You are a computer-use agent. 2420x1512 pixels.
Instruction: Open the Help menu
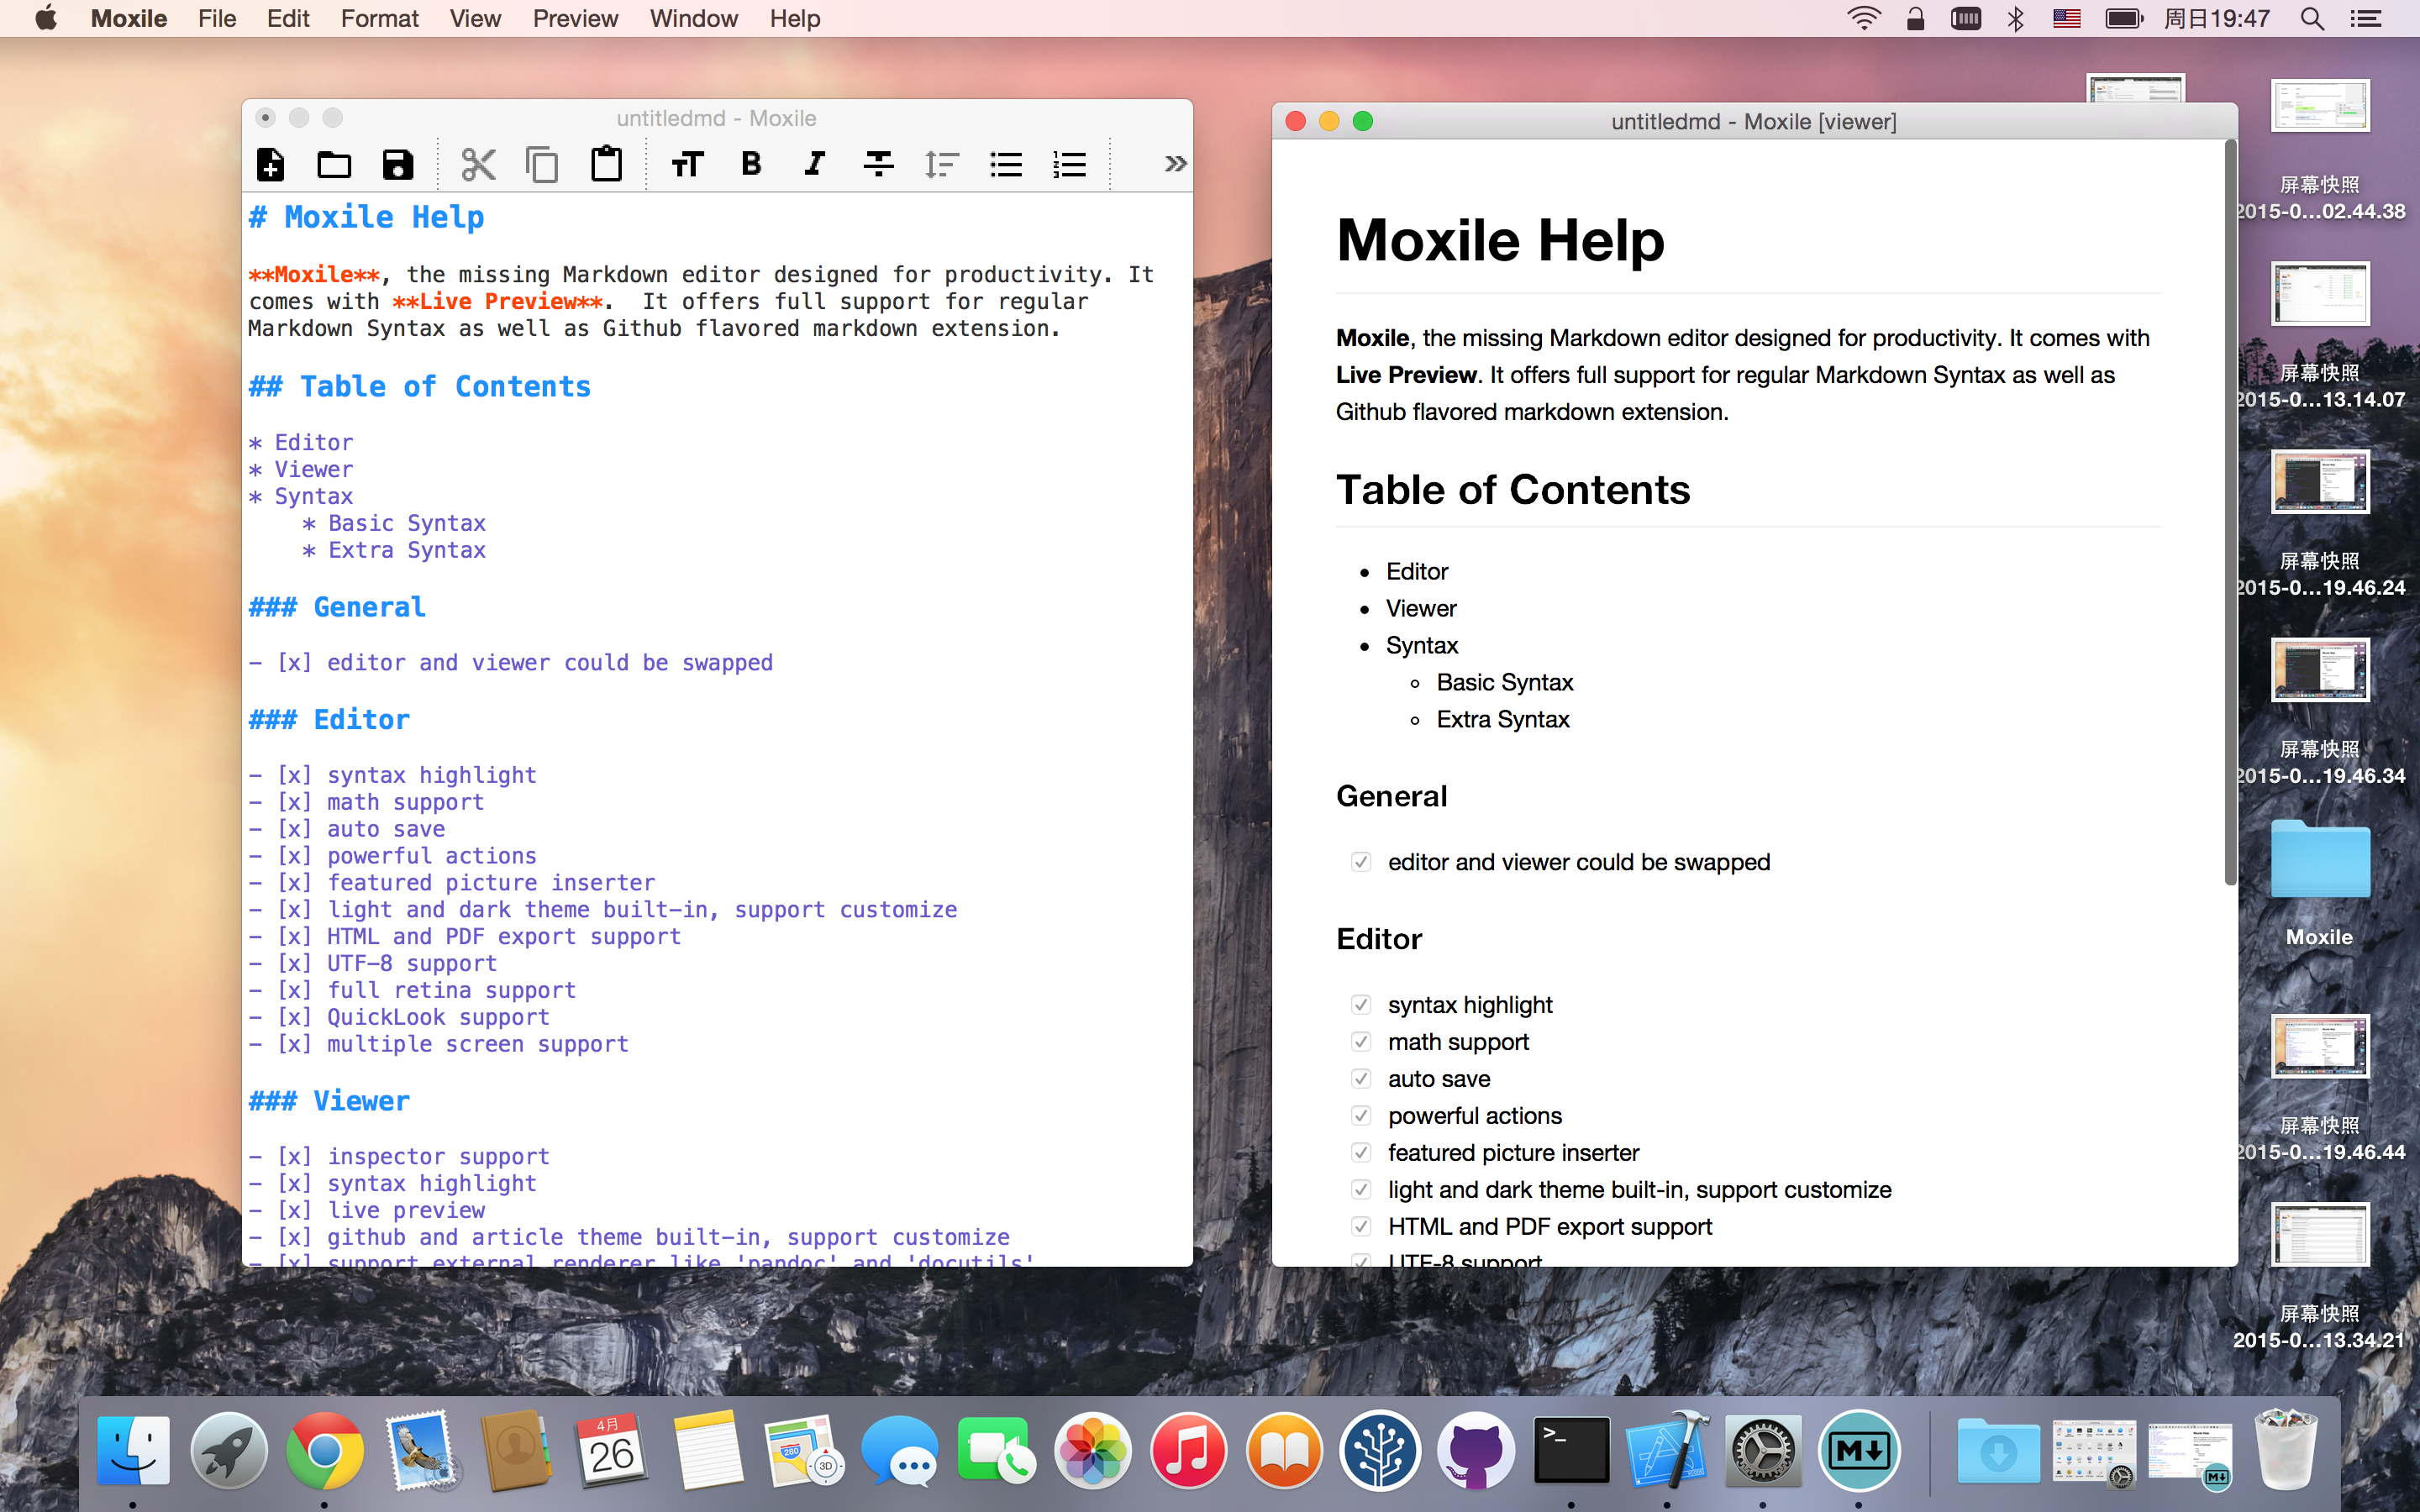(x=795, y=18)
